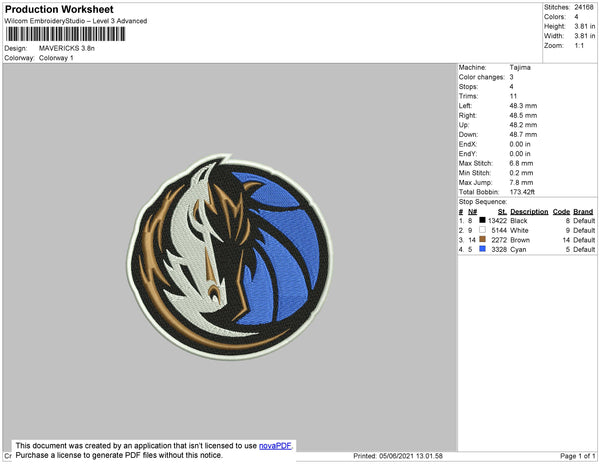Click the St. column header

(x=502, y=212)
